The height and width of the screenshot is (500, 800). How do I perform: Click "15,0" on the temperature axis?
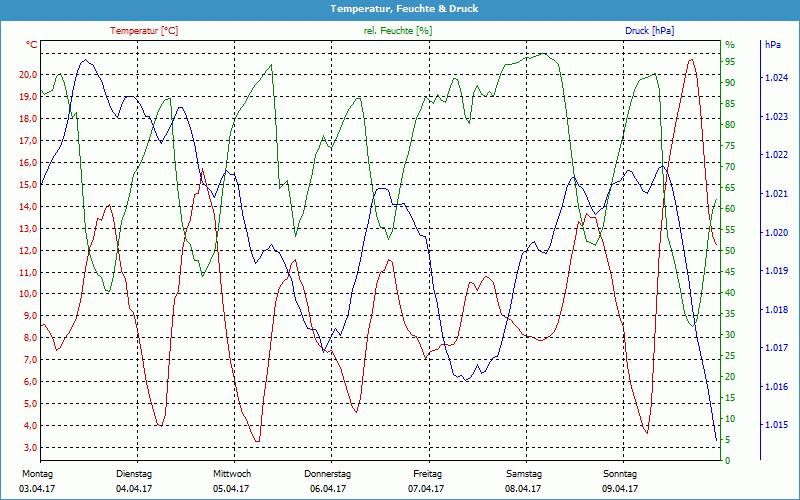pyautogui.click(x=28, y=184)
